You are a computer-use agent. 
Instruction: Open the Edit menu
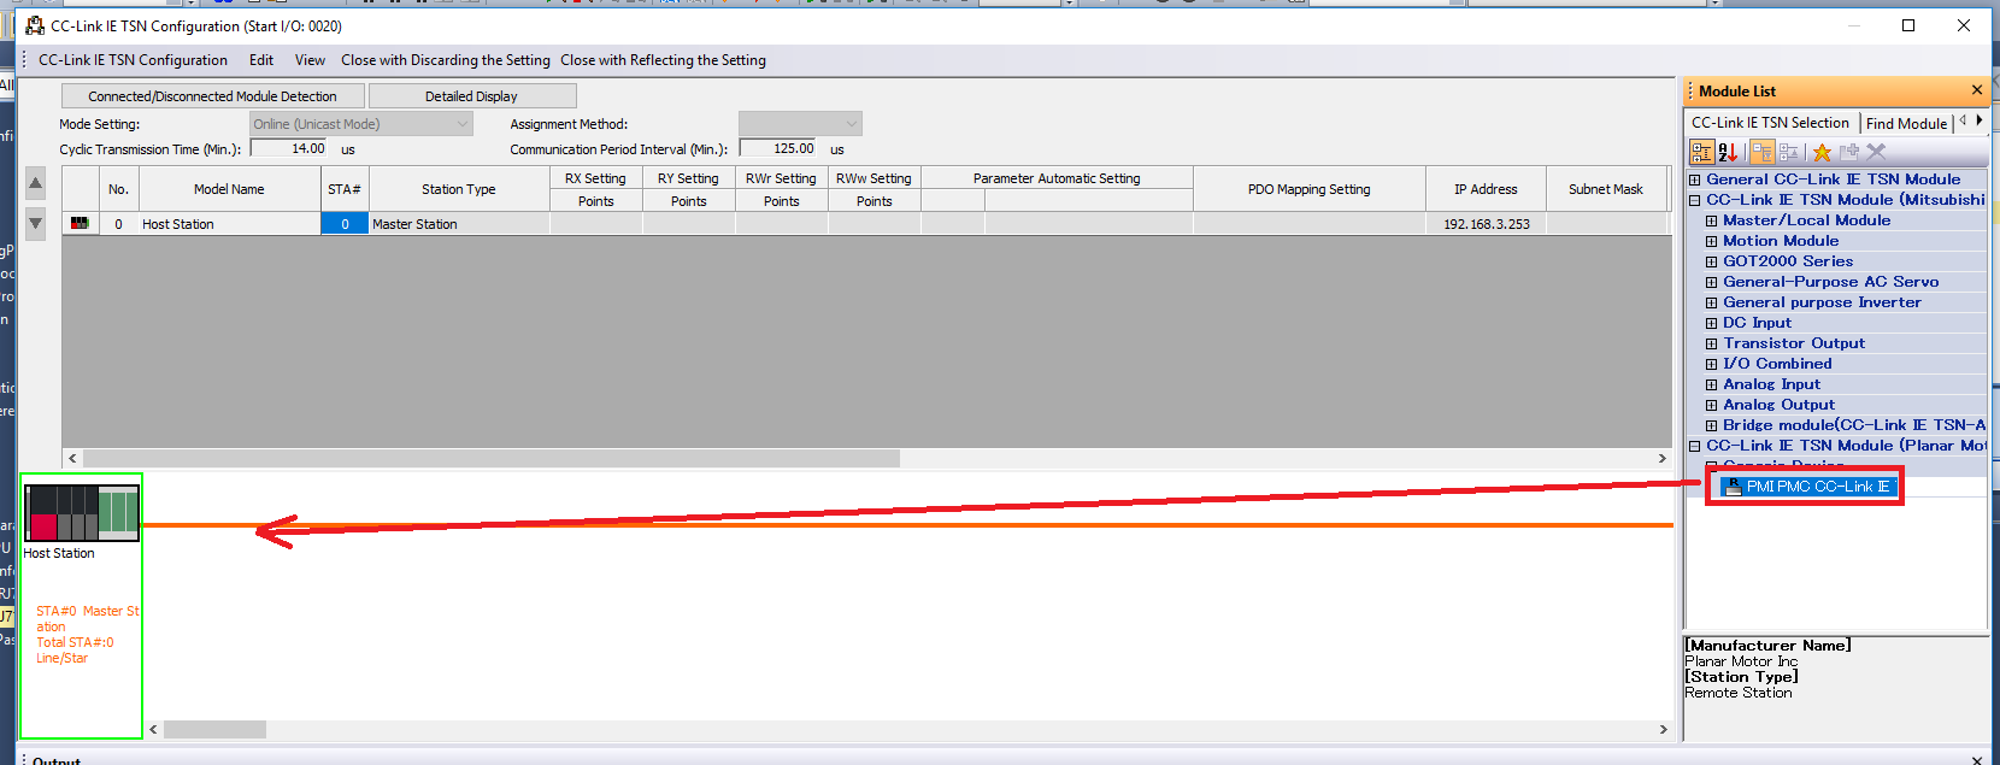tap(261, 60)
